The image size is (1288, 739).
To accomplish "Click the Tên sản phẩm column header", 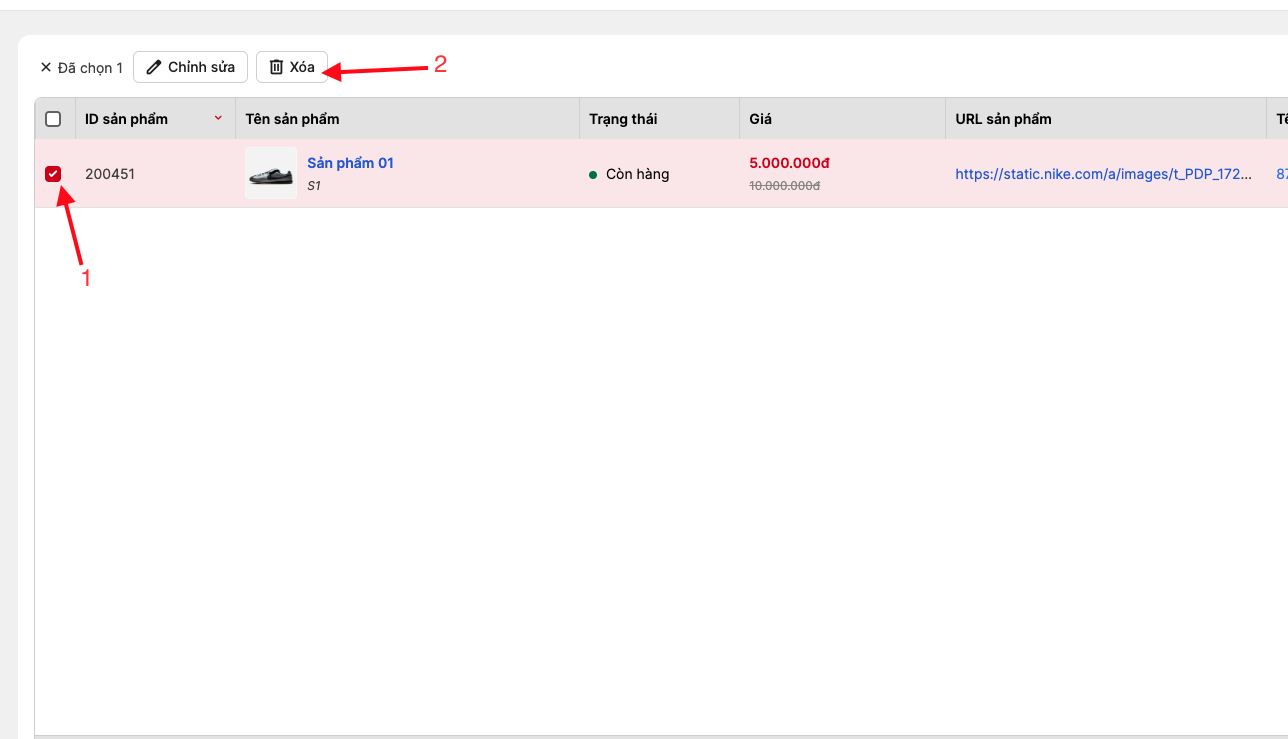I will pos(292,119).
